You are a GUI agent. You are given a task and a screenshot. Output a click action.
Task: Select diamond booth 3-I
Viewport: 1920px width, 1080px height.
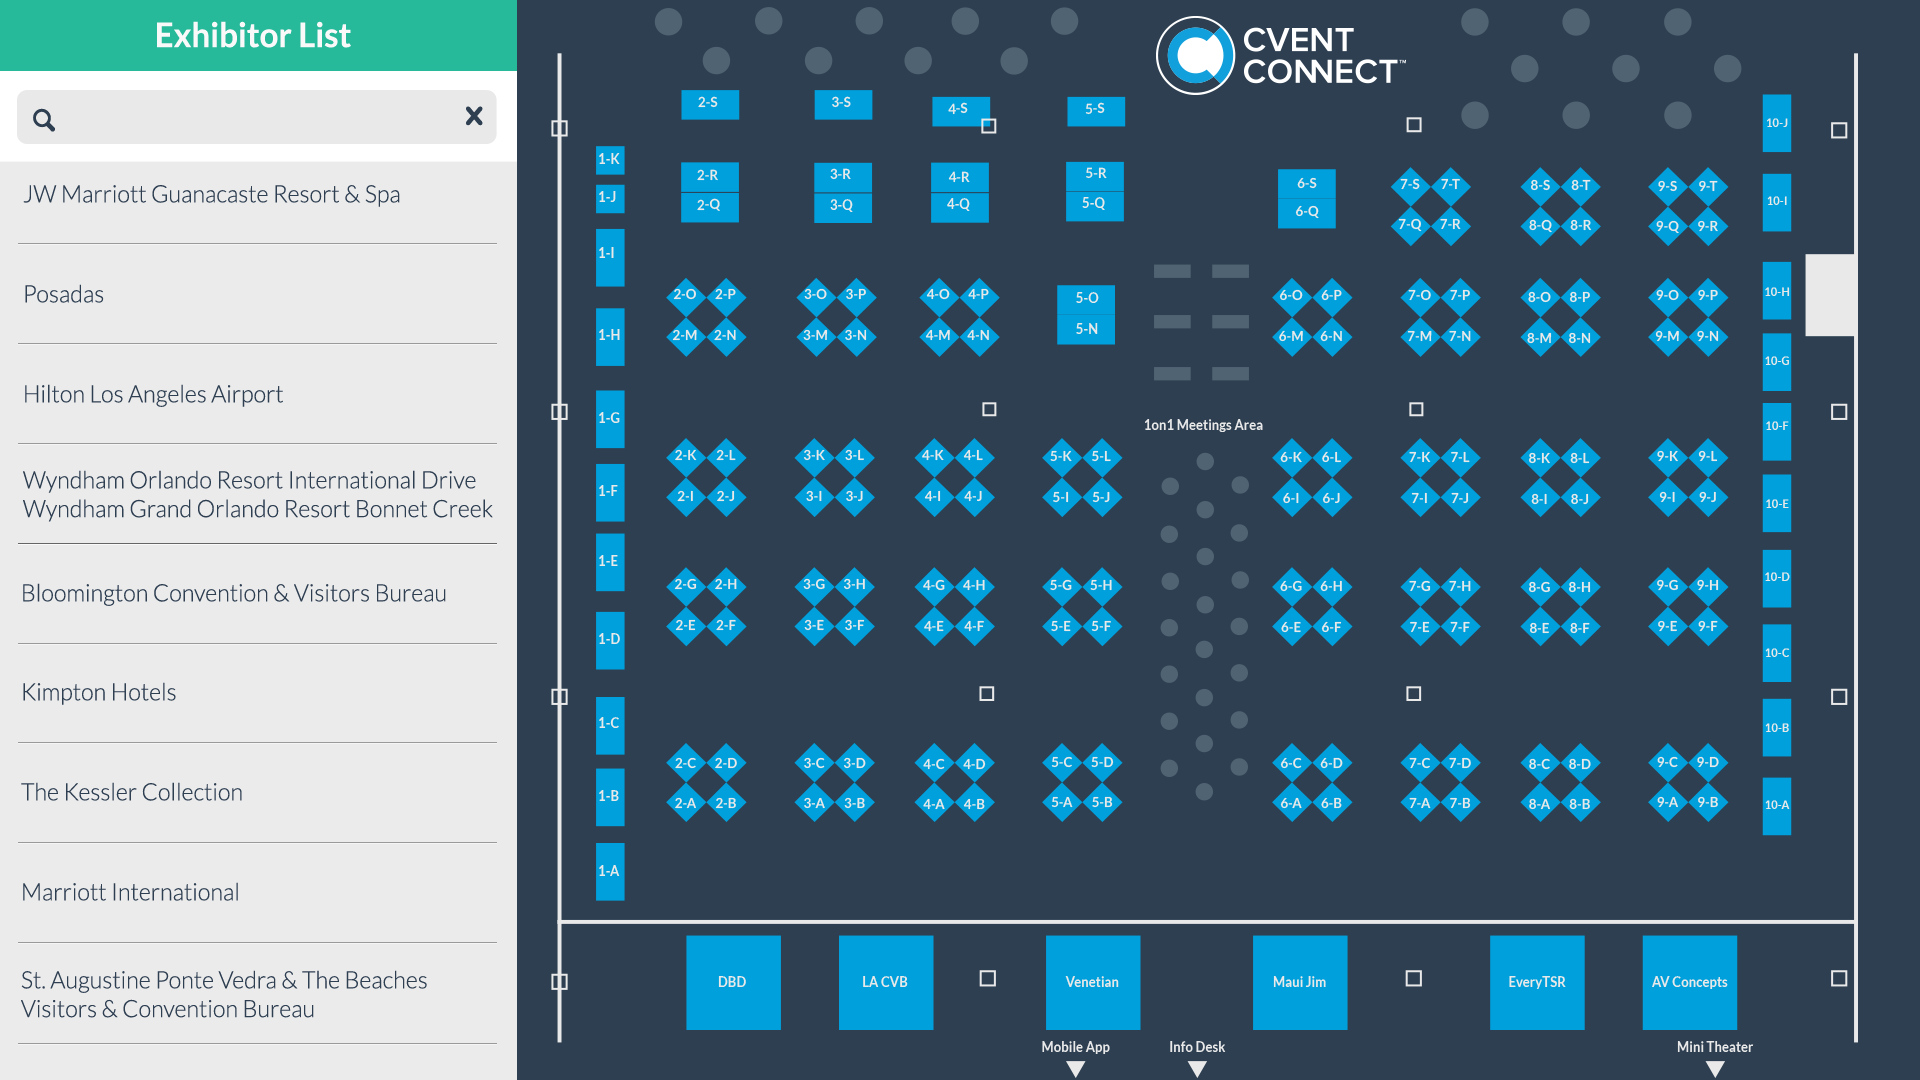point(815,497)
